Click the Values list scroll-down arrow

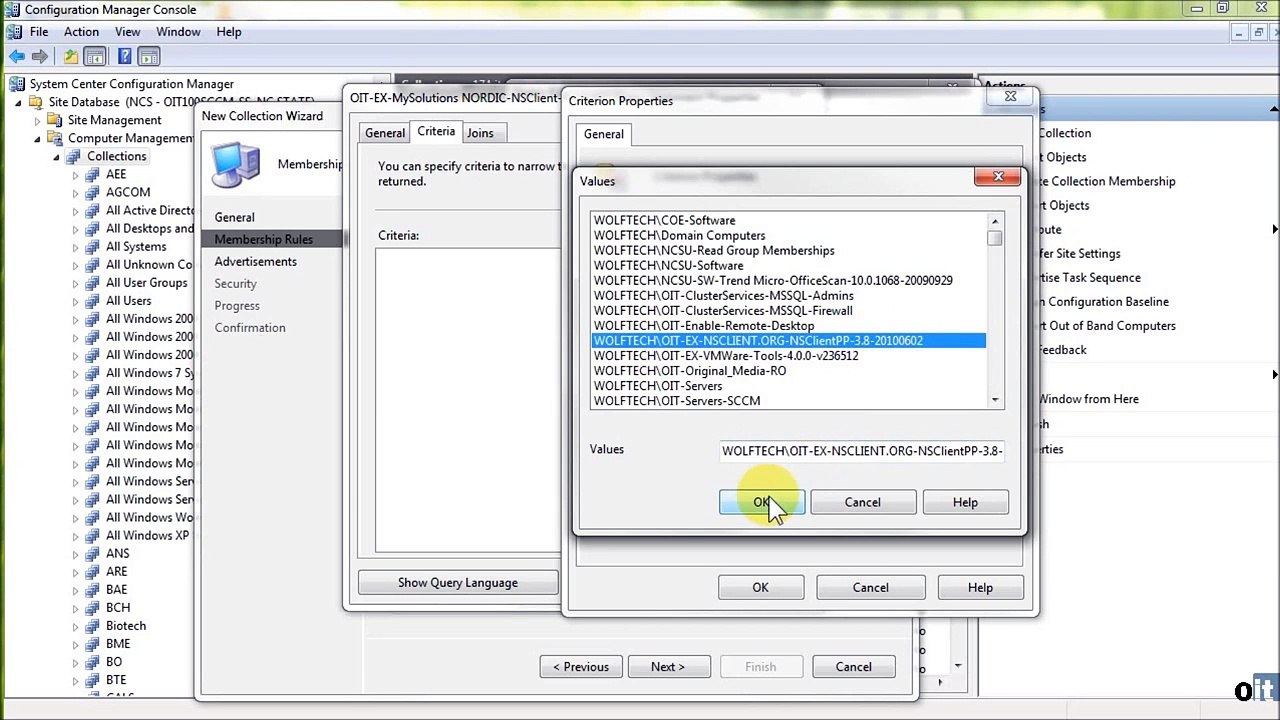coord(995,400)
